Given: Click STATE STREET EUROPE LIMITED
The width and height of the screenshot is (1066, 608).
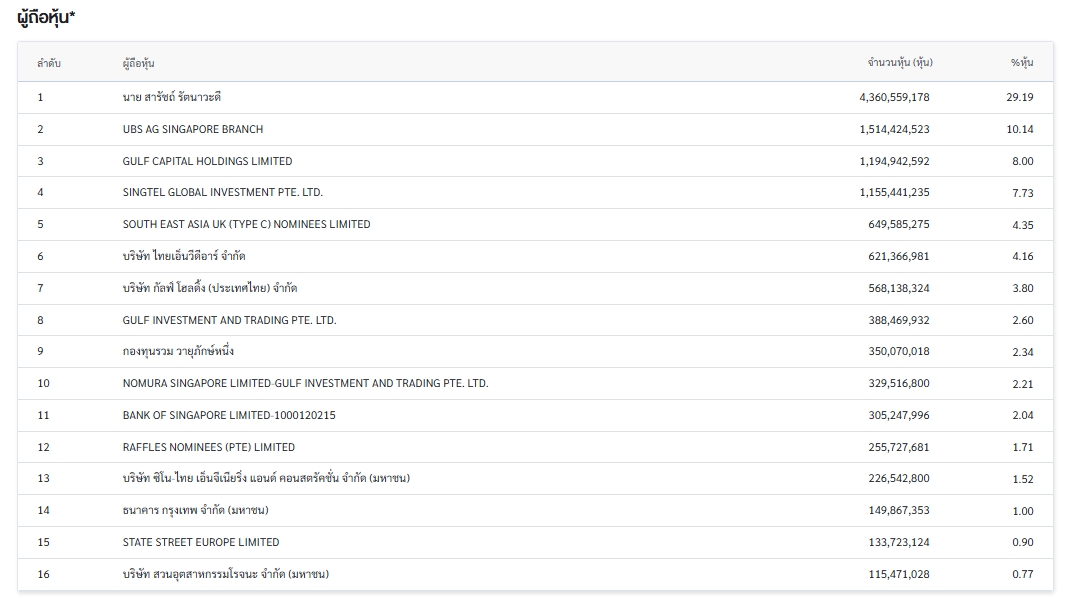Looking at the screenshot, I should [x=201, y=543].
